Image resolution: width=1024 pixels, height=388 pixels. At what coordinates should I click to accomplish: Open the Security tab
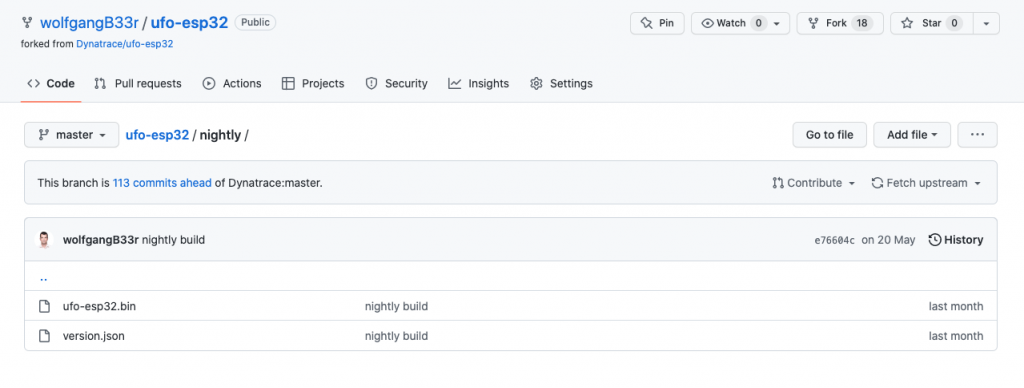tap(396, 84)
